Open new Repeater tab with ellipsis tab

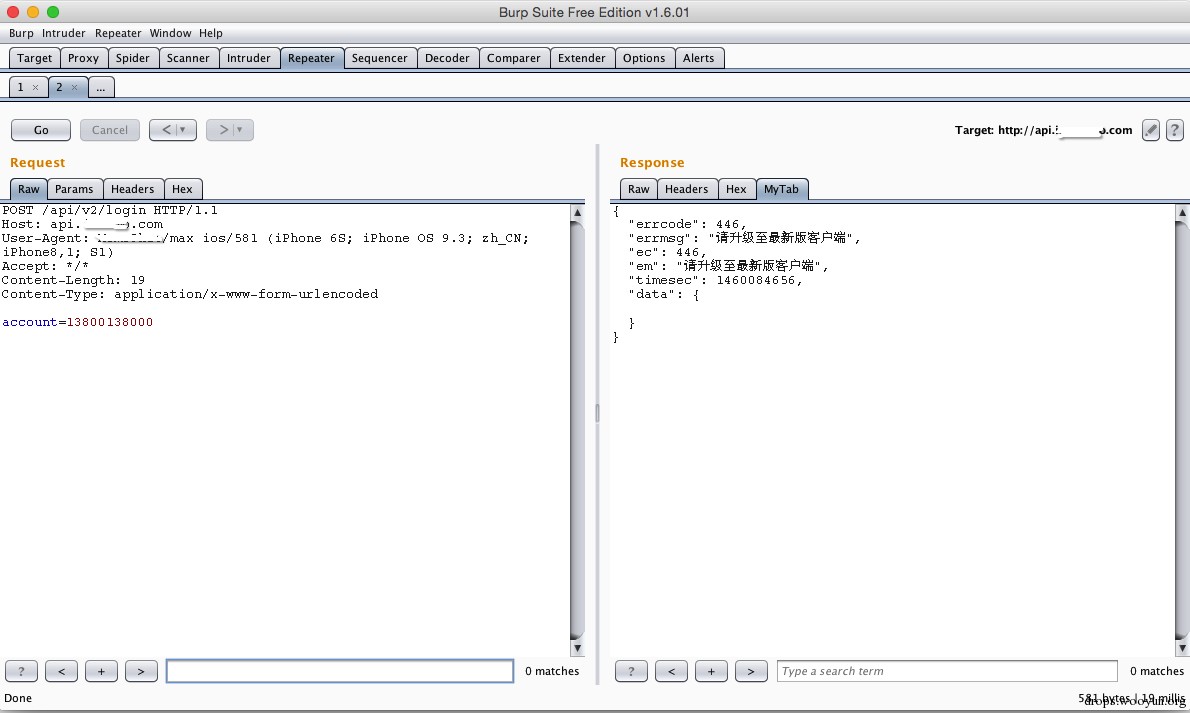[x=101, y=88]
